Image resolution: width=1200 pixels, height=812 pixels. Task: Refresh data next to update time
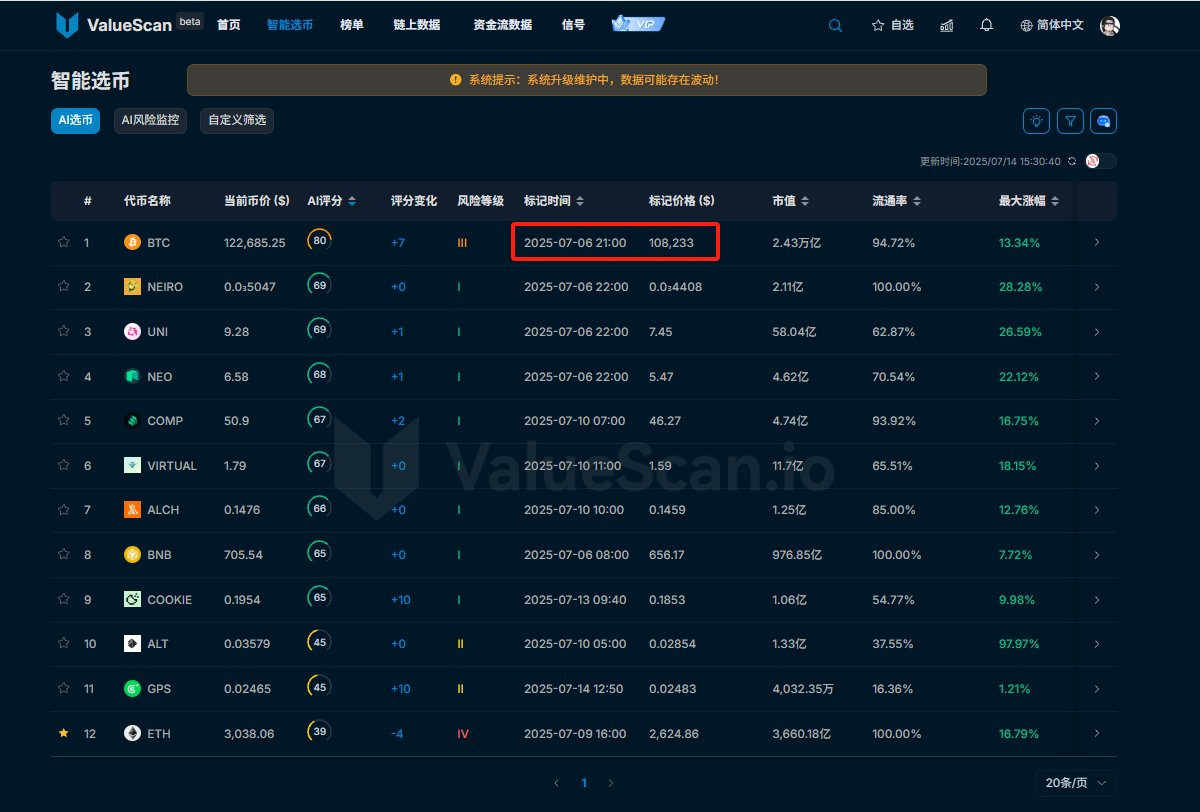(1072, 161)
